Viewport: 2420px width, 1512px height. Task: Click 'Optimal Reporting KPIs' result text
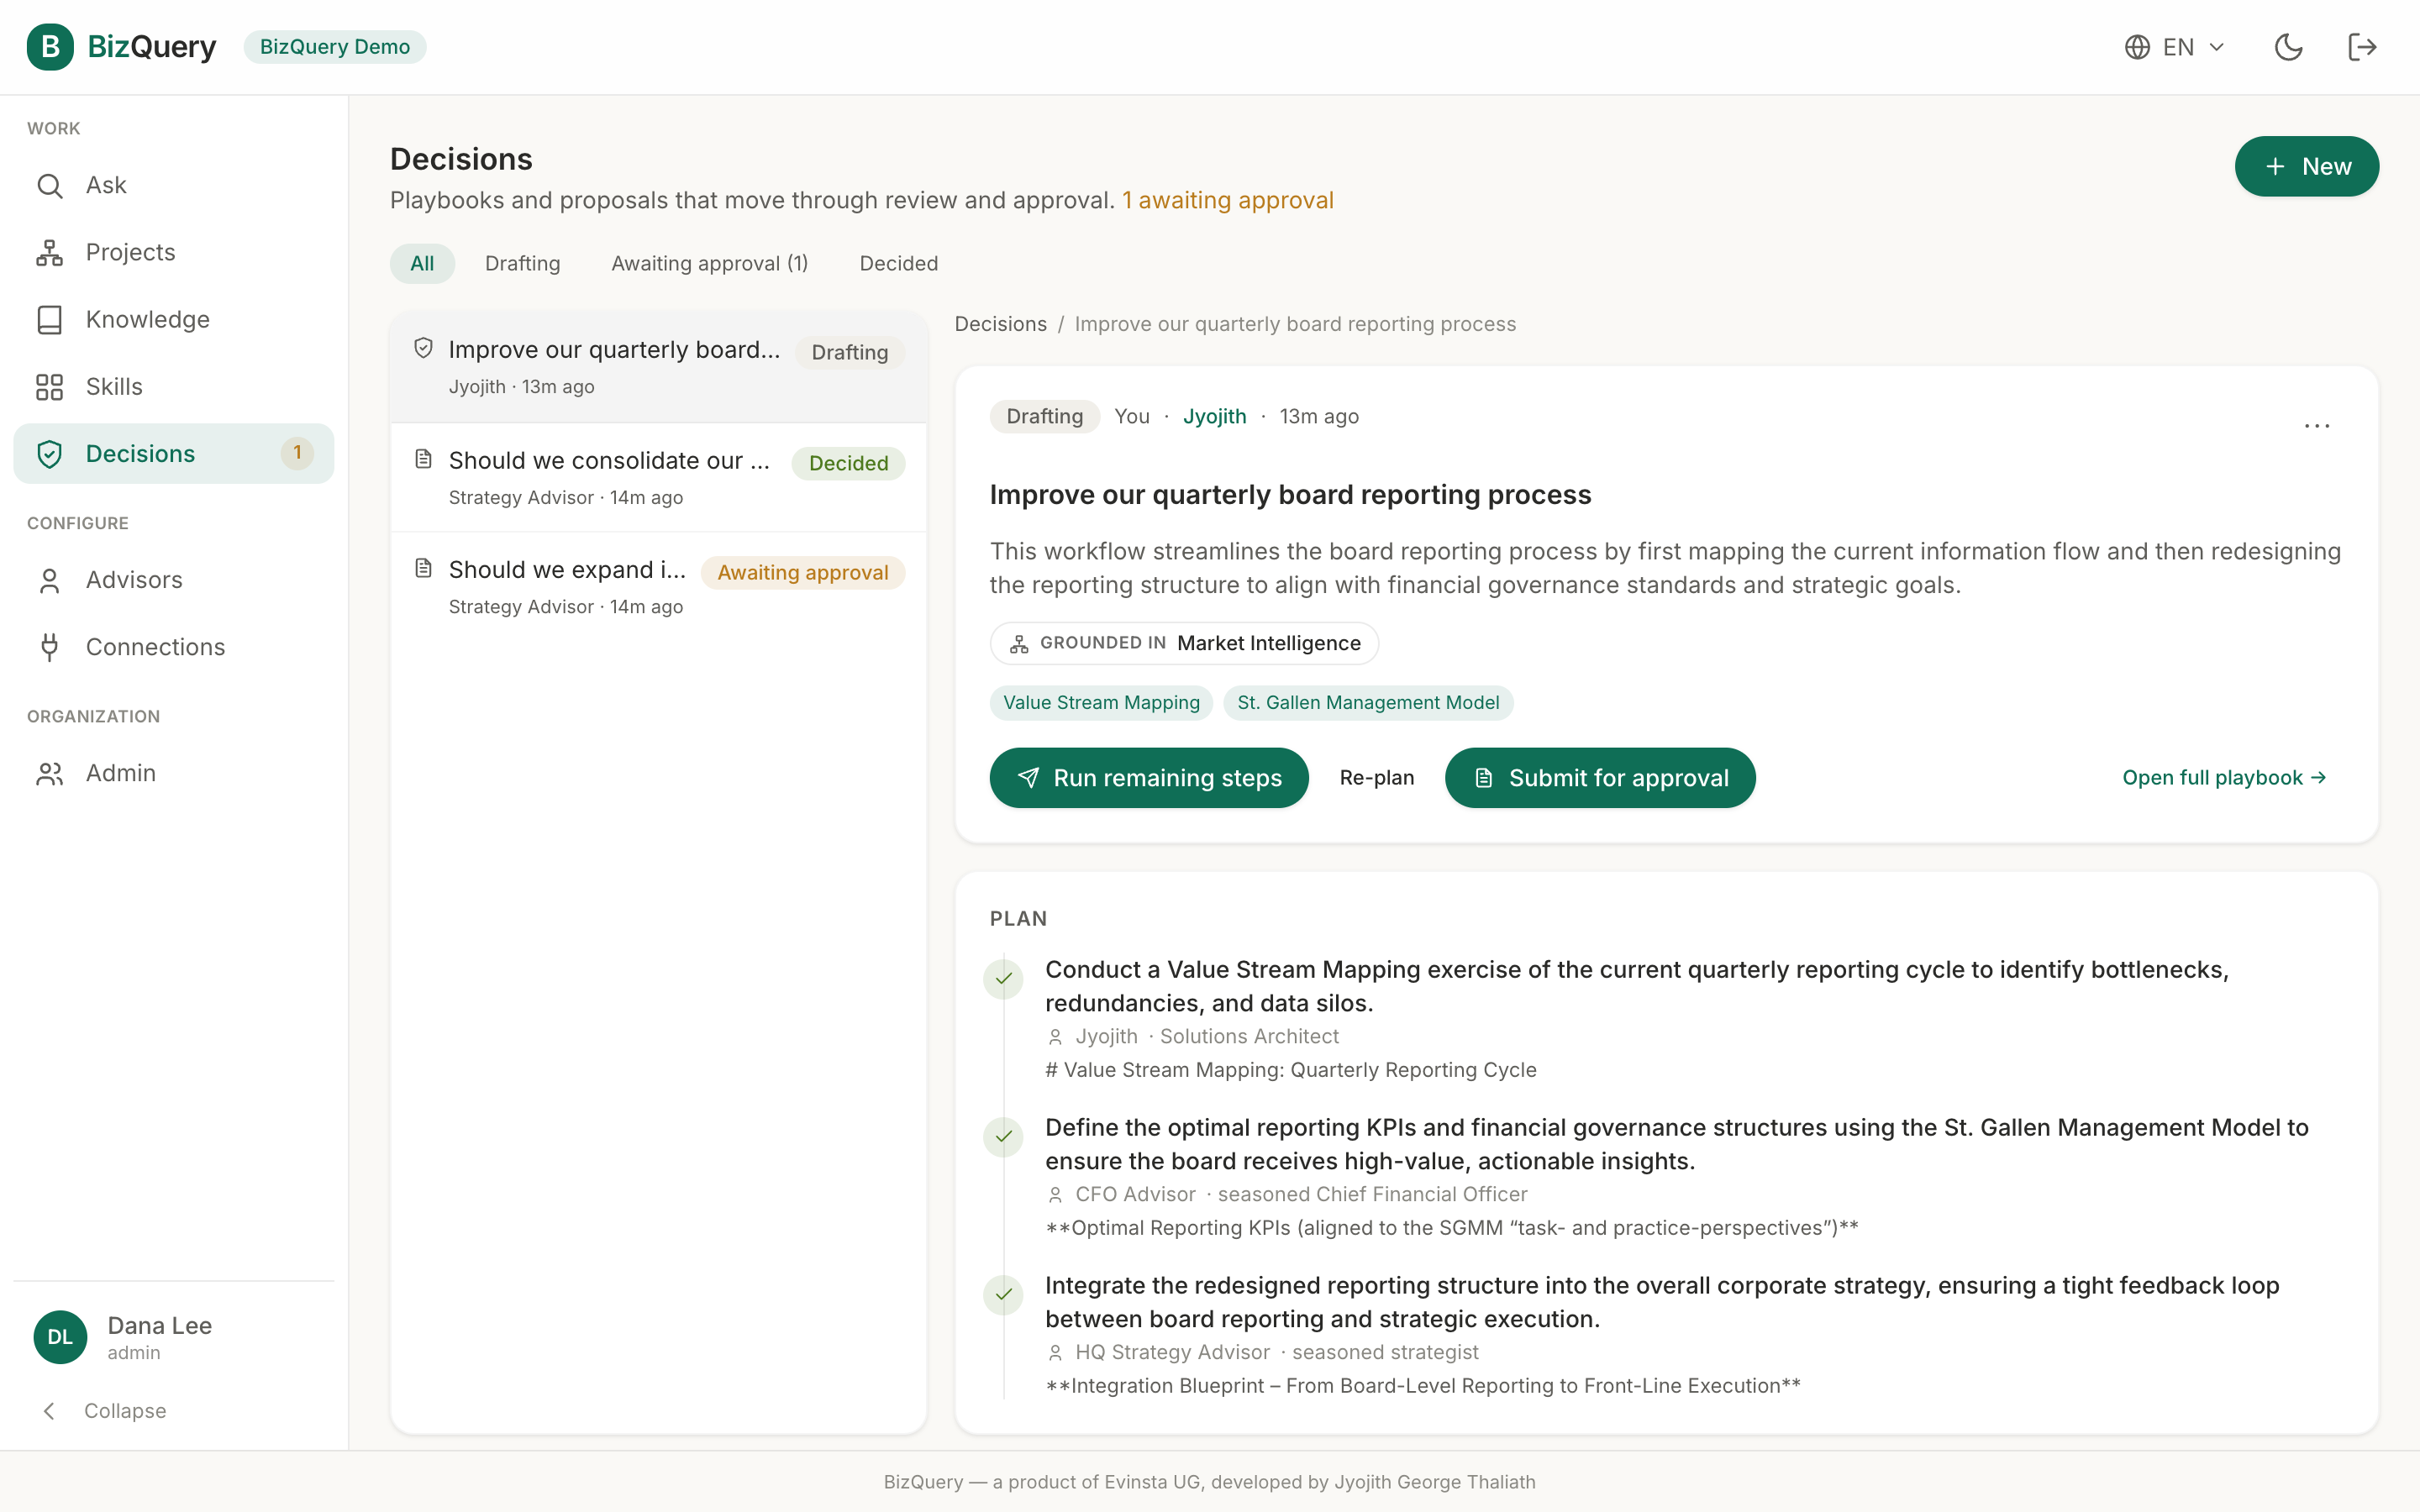coord(1452,1228)
